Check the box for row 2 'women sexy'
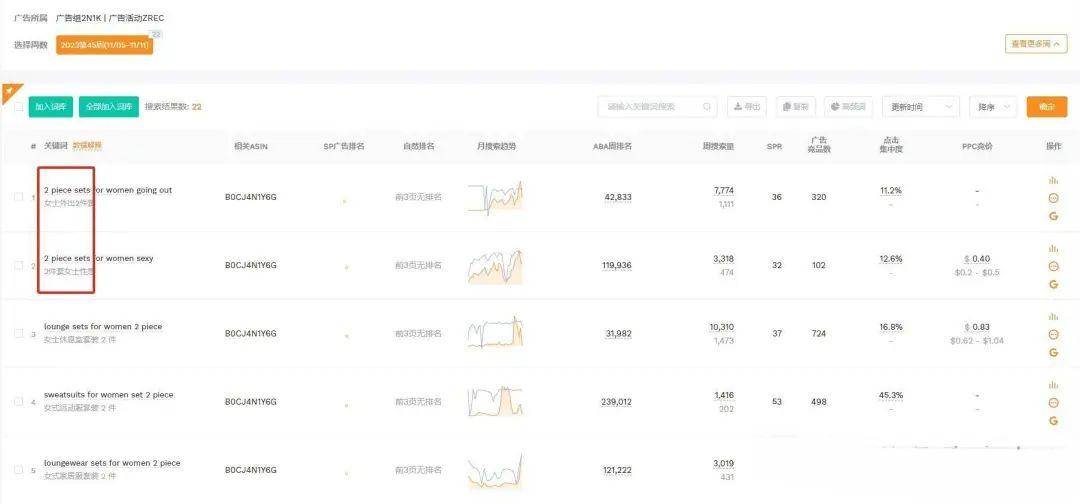Viewport: 1080px width, 504px height. 19,265
